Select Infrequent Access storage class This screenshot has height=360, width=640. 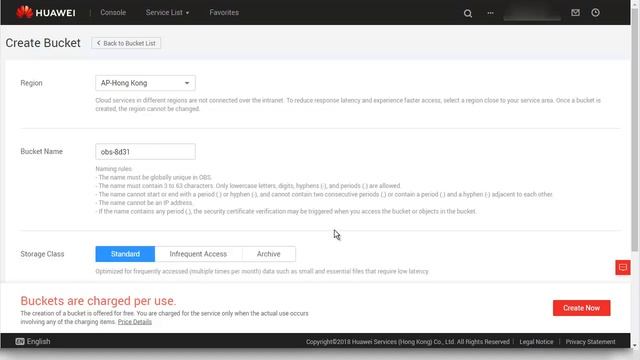(x=198, y=254)
